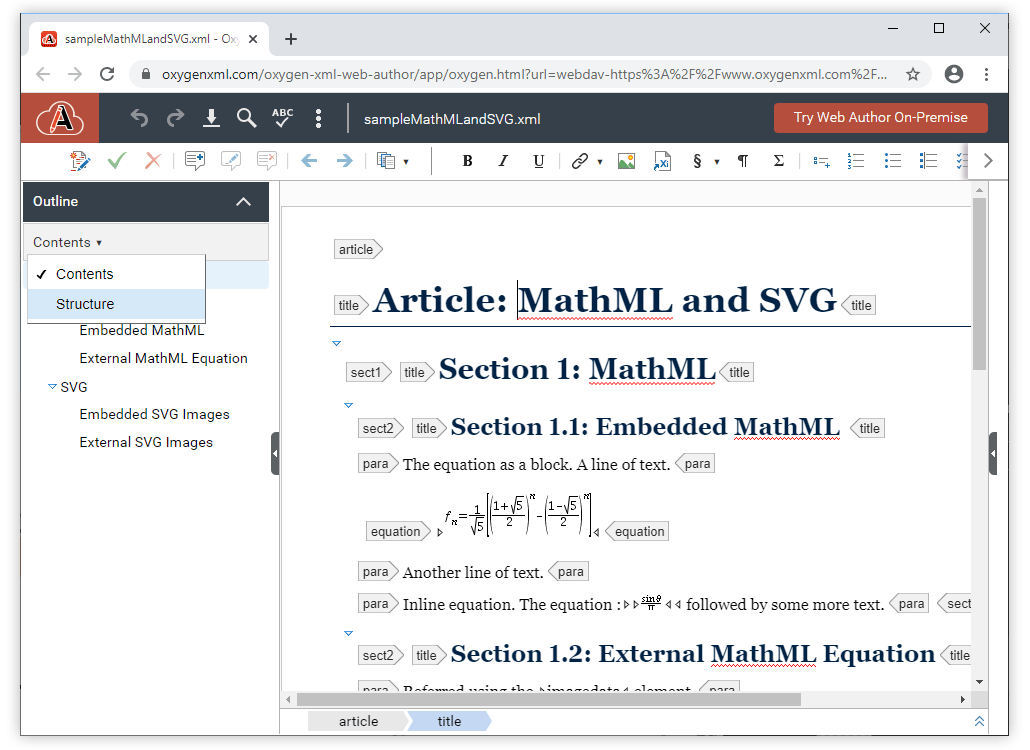Screen dimensions: 1030x750
Task: Click the Download document icon
Action: [211, 118]
